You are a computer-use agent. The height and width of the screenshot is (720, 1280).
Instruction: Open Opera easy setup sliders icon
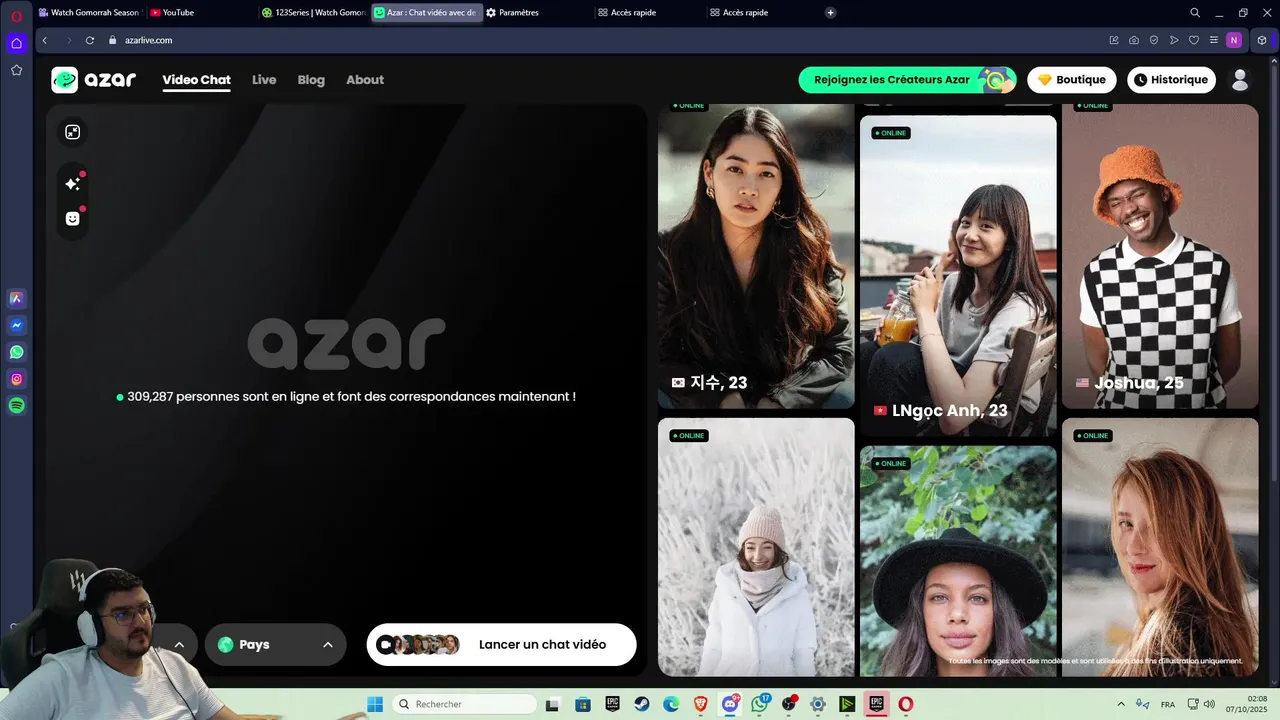[1214, 40]
